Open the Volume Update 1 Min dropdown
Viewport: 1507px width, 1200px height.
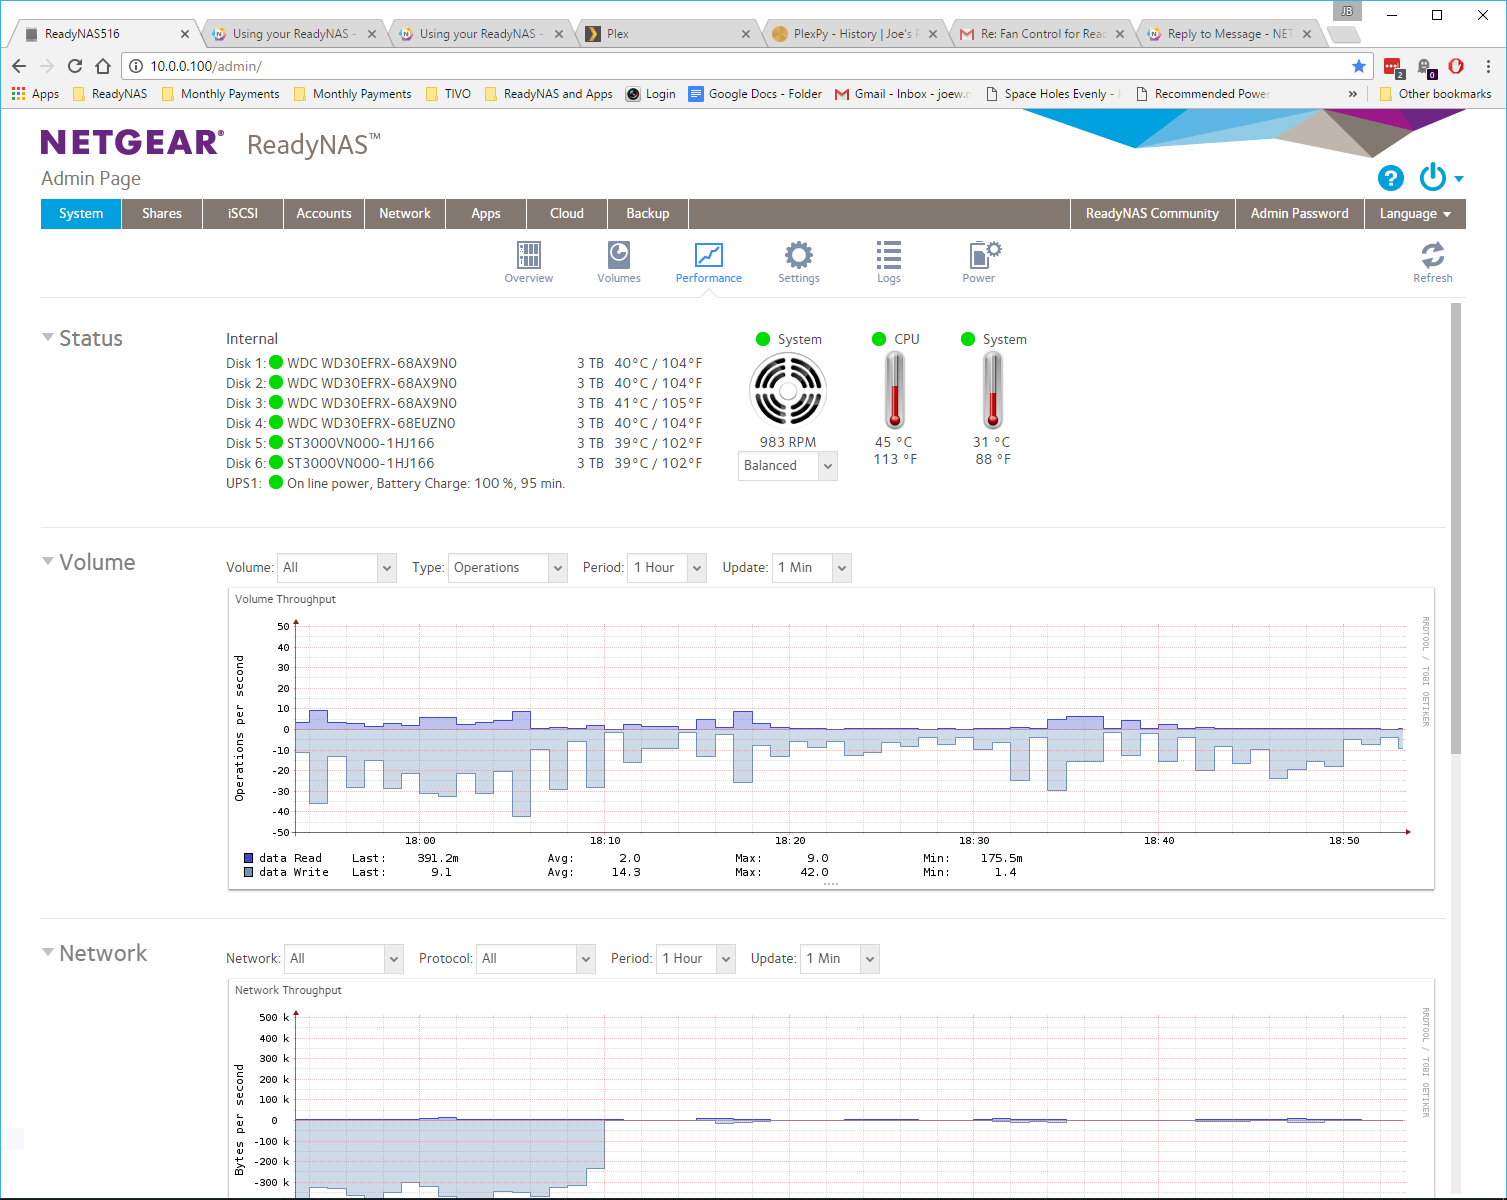pyautogui.click(x=812, y=568)
